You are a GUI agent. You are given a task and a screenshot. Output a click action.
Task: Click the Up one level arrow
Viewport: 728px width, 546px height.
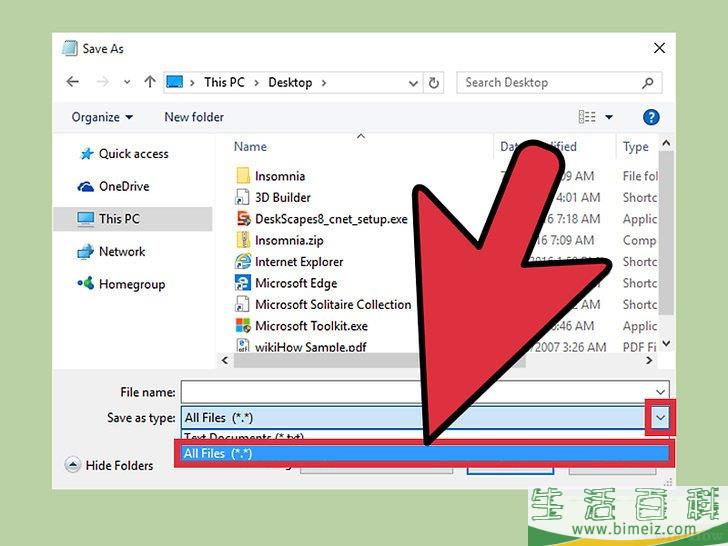pos(149,82)
